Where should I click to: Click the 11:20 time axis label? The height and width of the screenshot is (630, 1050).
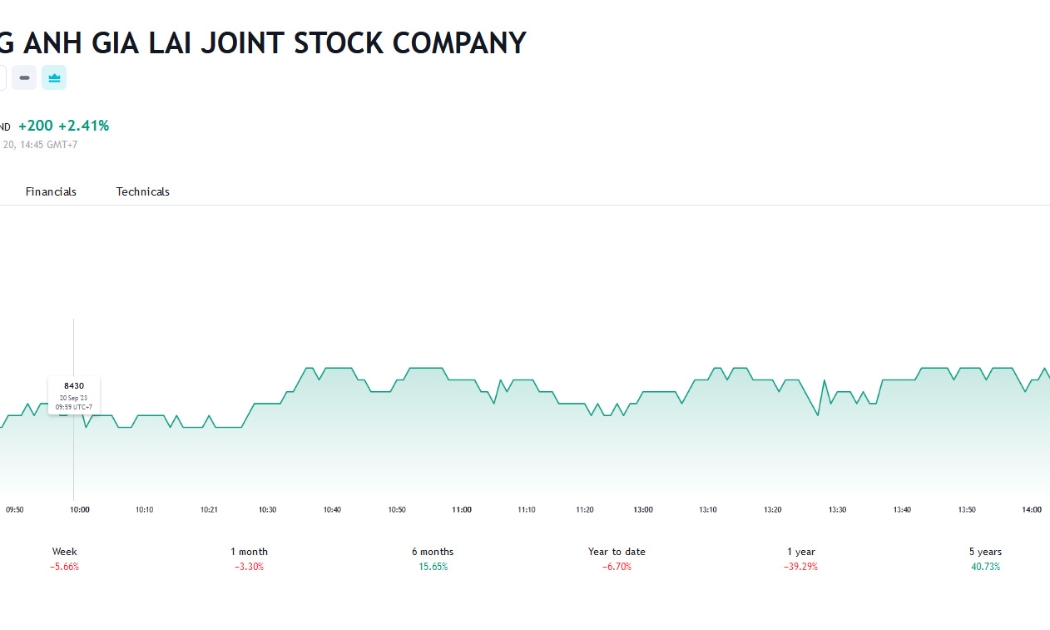(x=585, y=509)
